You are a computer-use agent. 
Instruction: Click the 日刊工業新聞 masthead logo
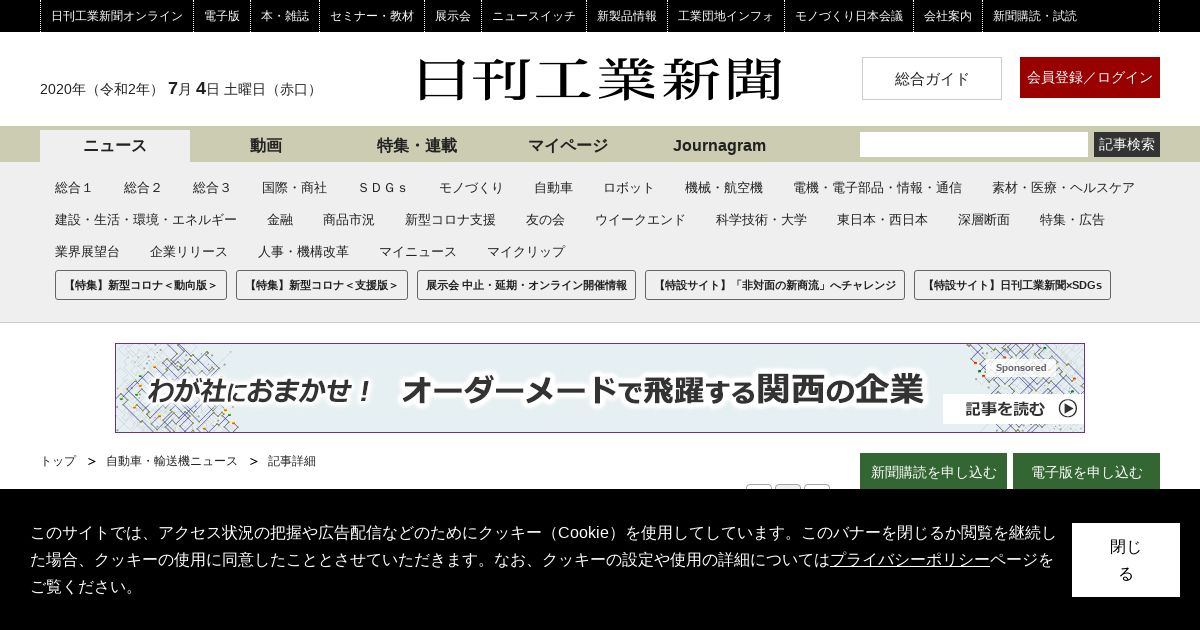599,79
